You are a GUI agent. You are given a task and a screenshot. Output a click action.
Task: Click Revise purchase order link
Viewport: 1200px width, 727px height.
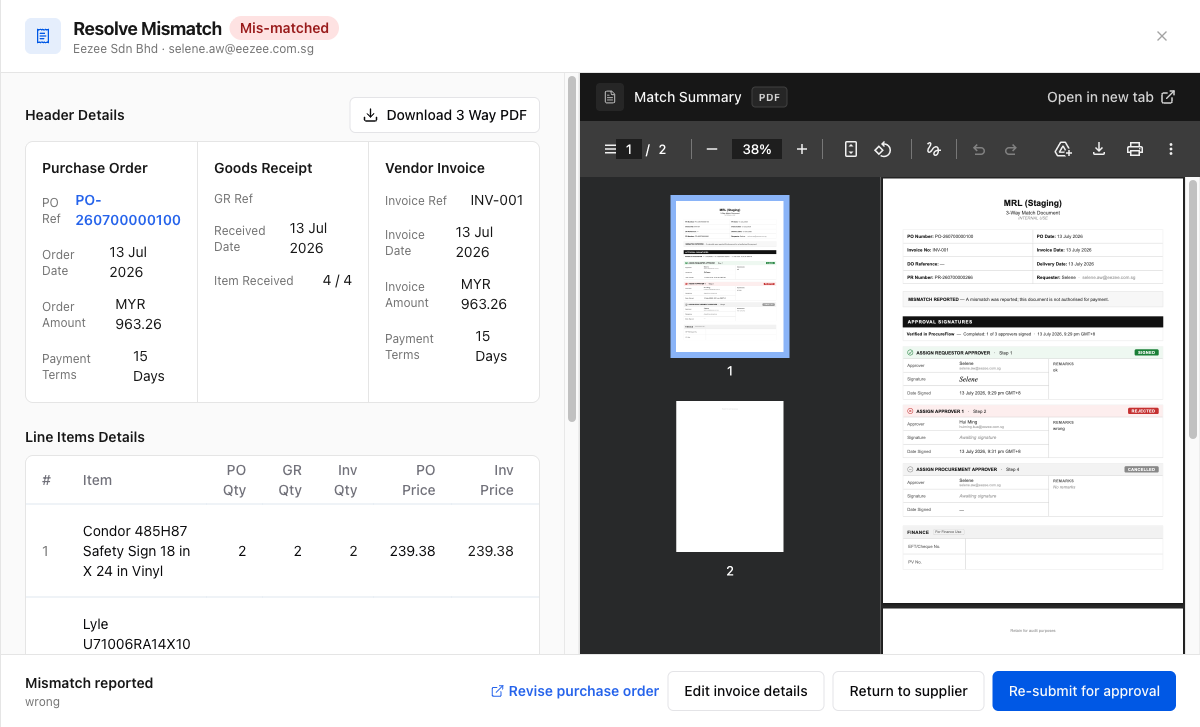pos(575,691)
